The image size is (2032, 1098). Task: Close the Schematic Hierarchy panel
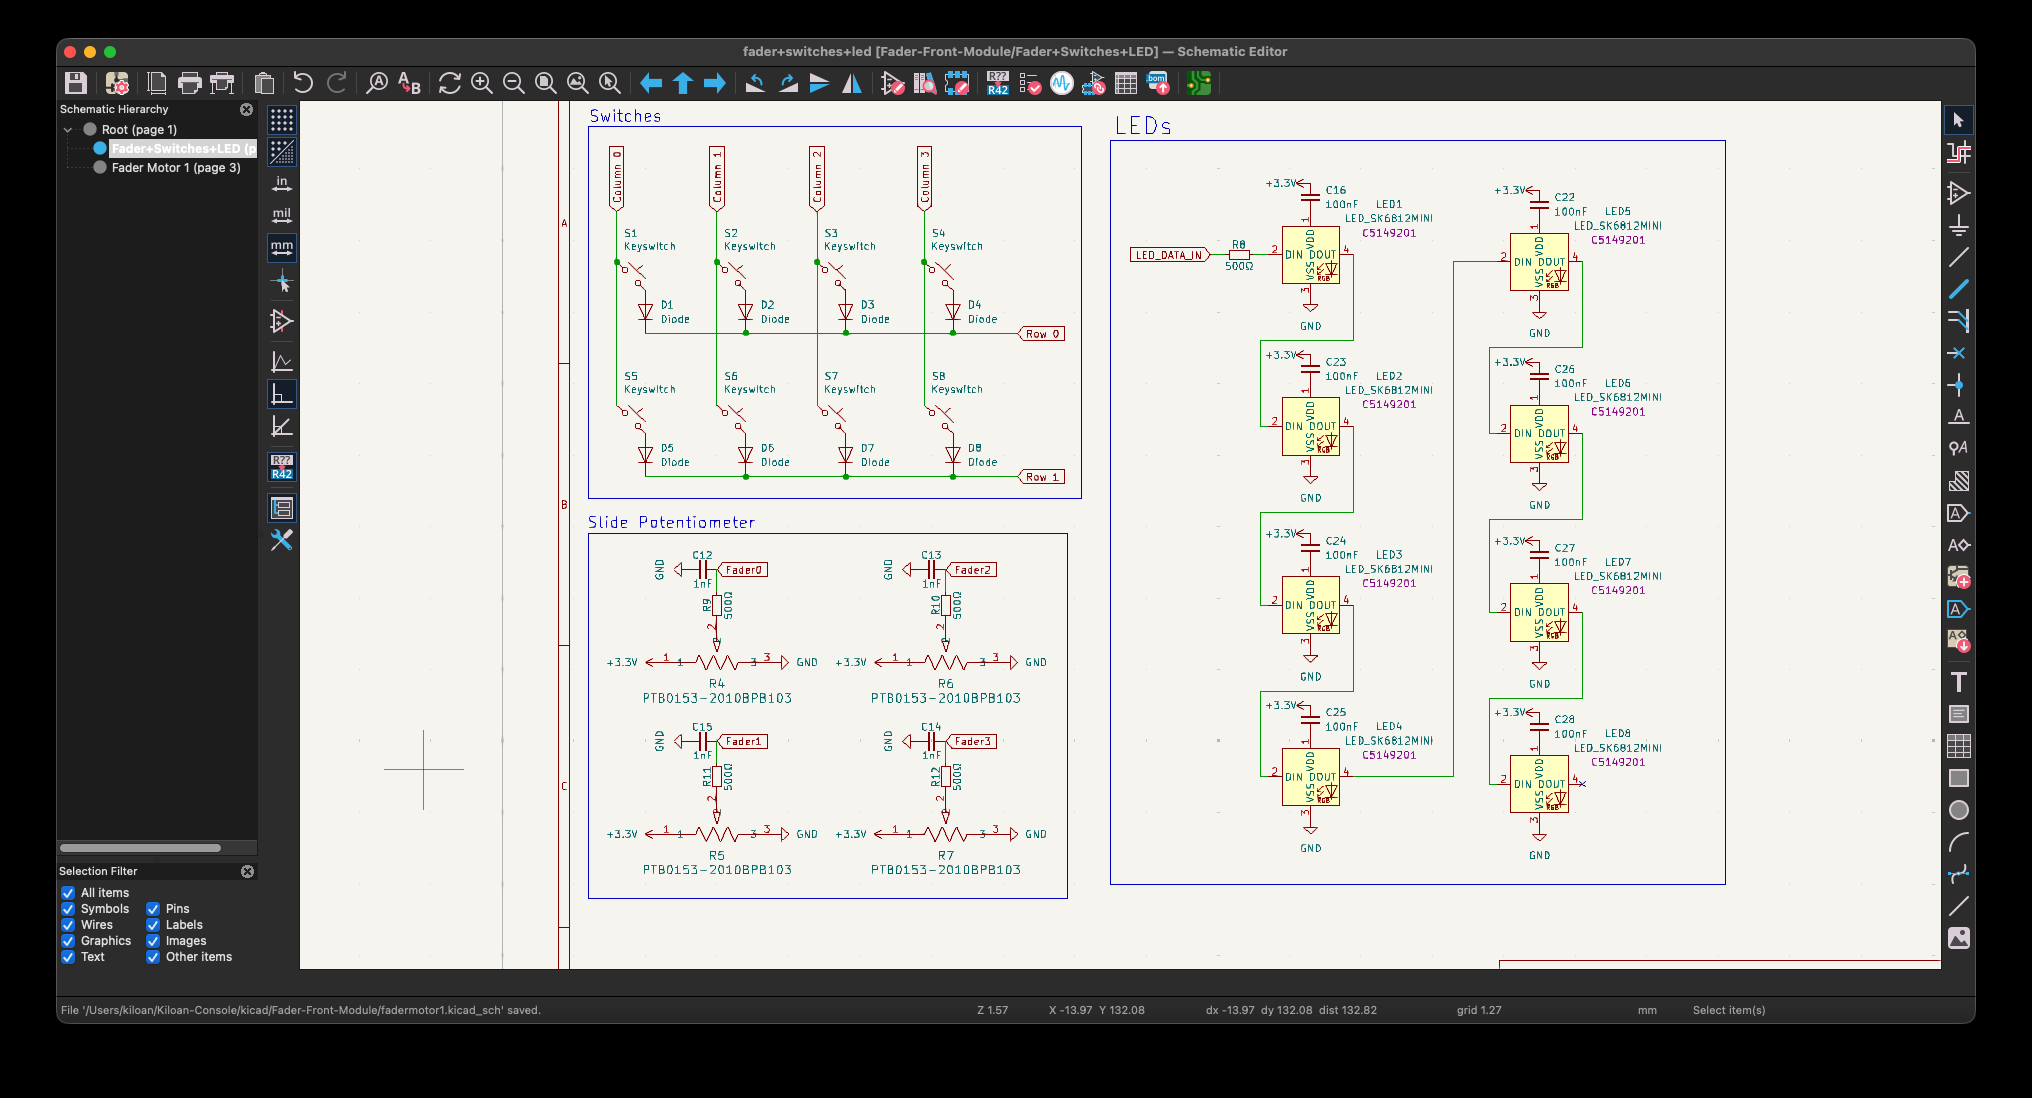(246, 109)
